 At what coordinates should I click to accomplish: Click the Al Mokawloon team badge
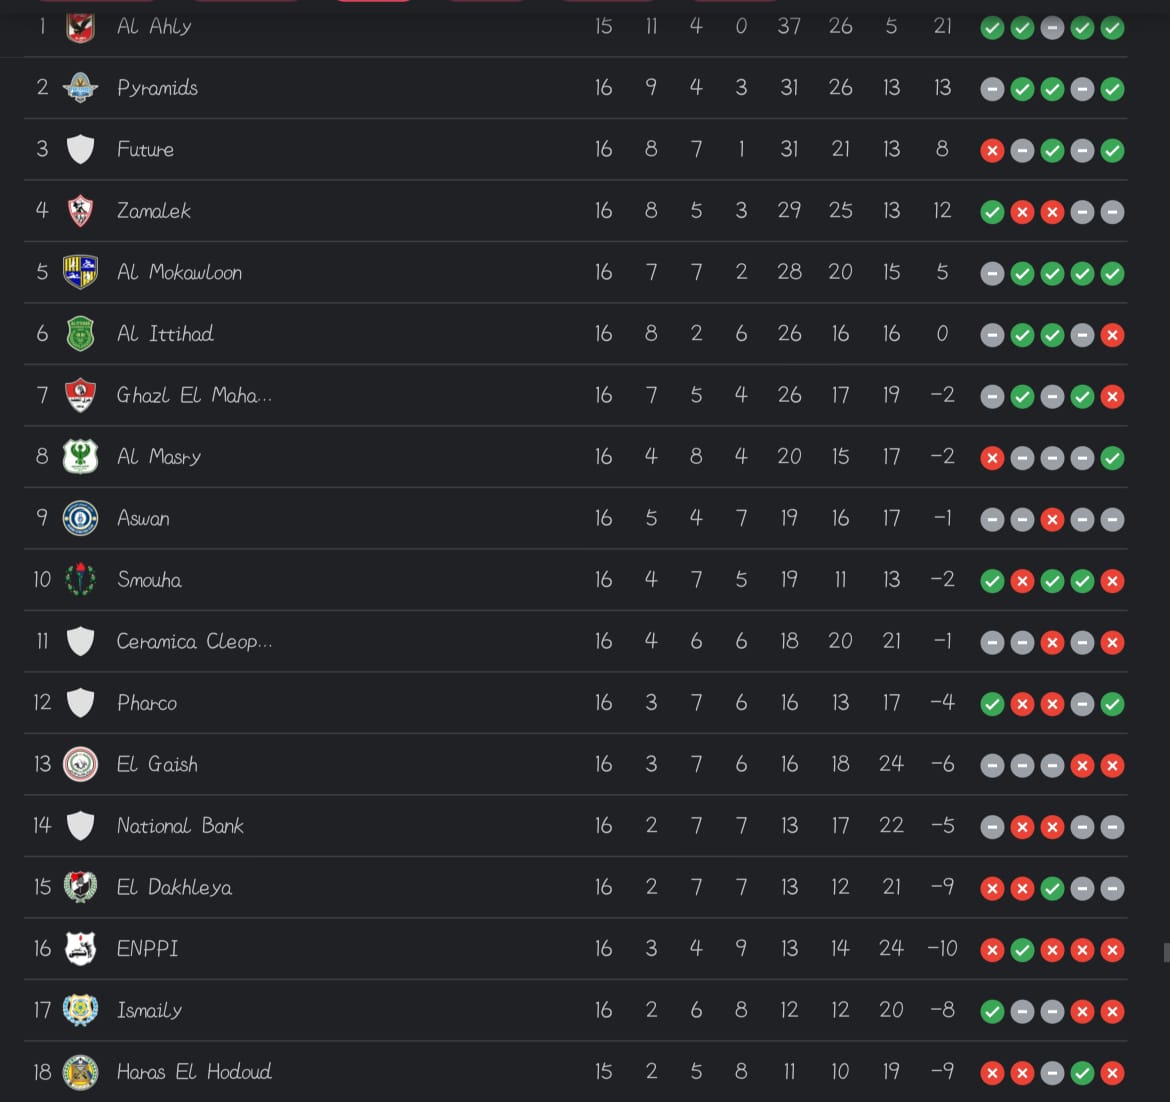point(80,272)
